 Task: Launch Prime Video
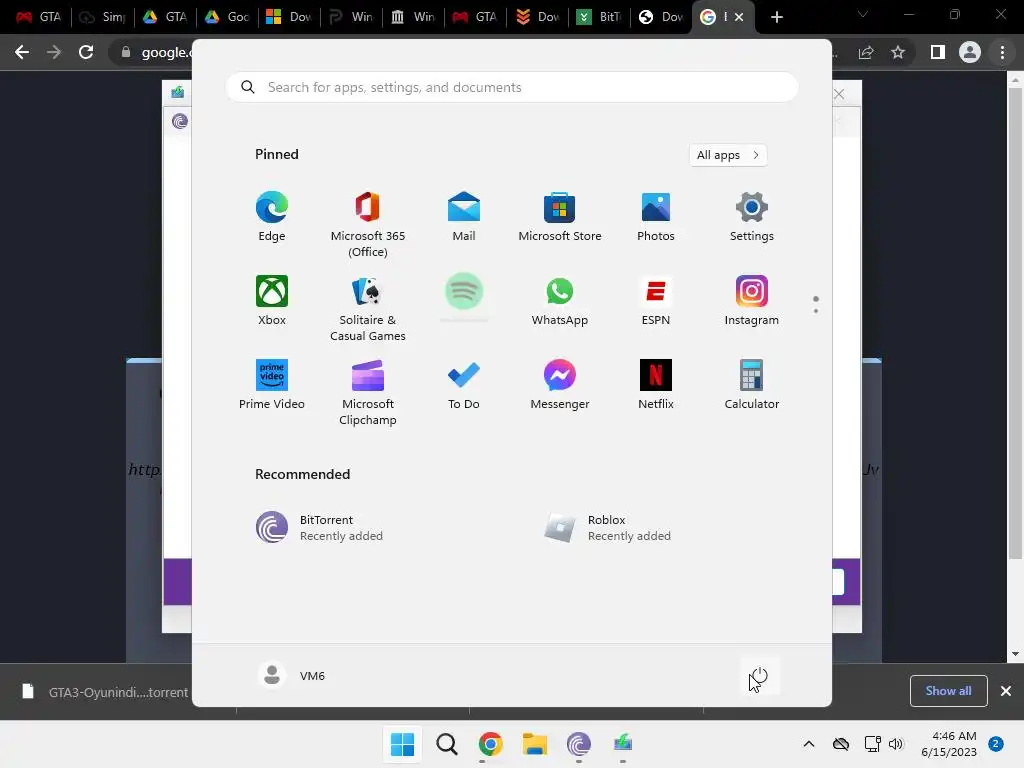tap(272, 385)
